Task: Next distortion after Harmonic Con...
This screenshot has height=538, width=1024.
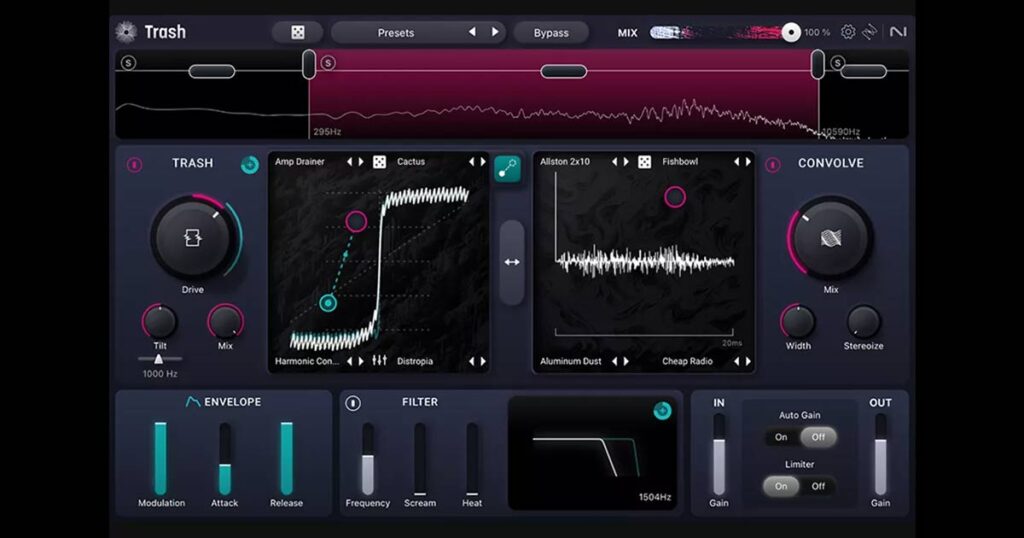Action: click(361, 361)
